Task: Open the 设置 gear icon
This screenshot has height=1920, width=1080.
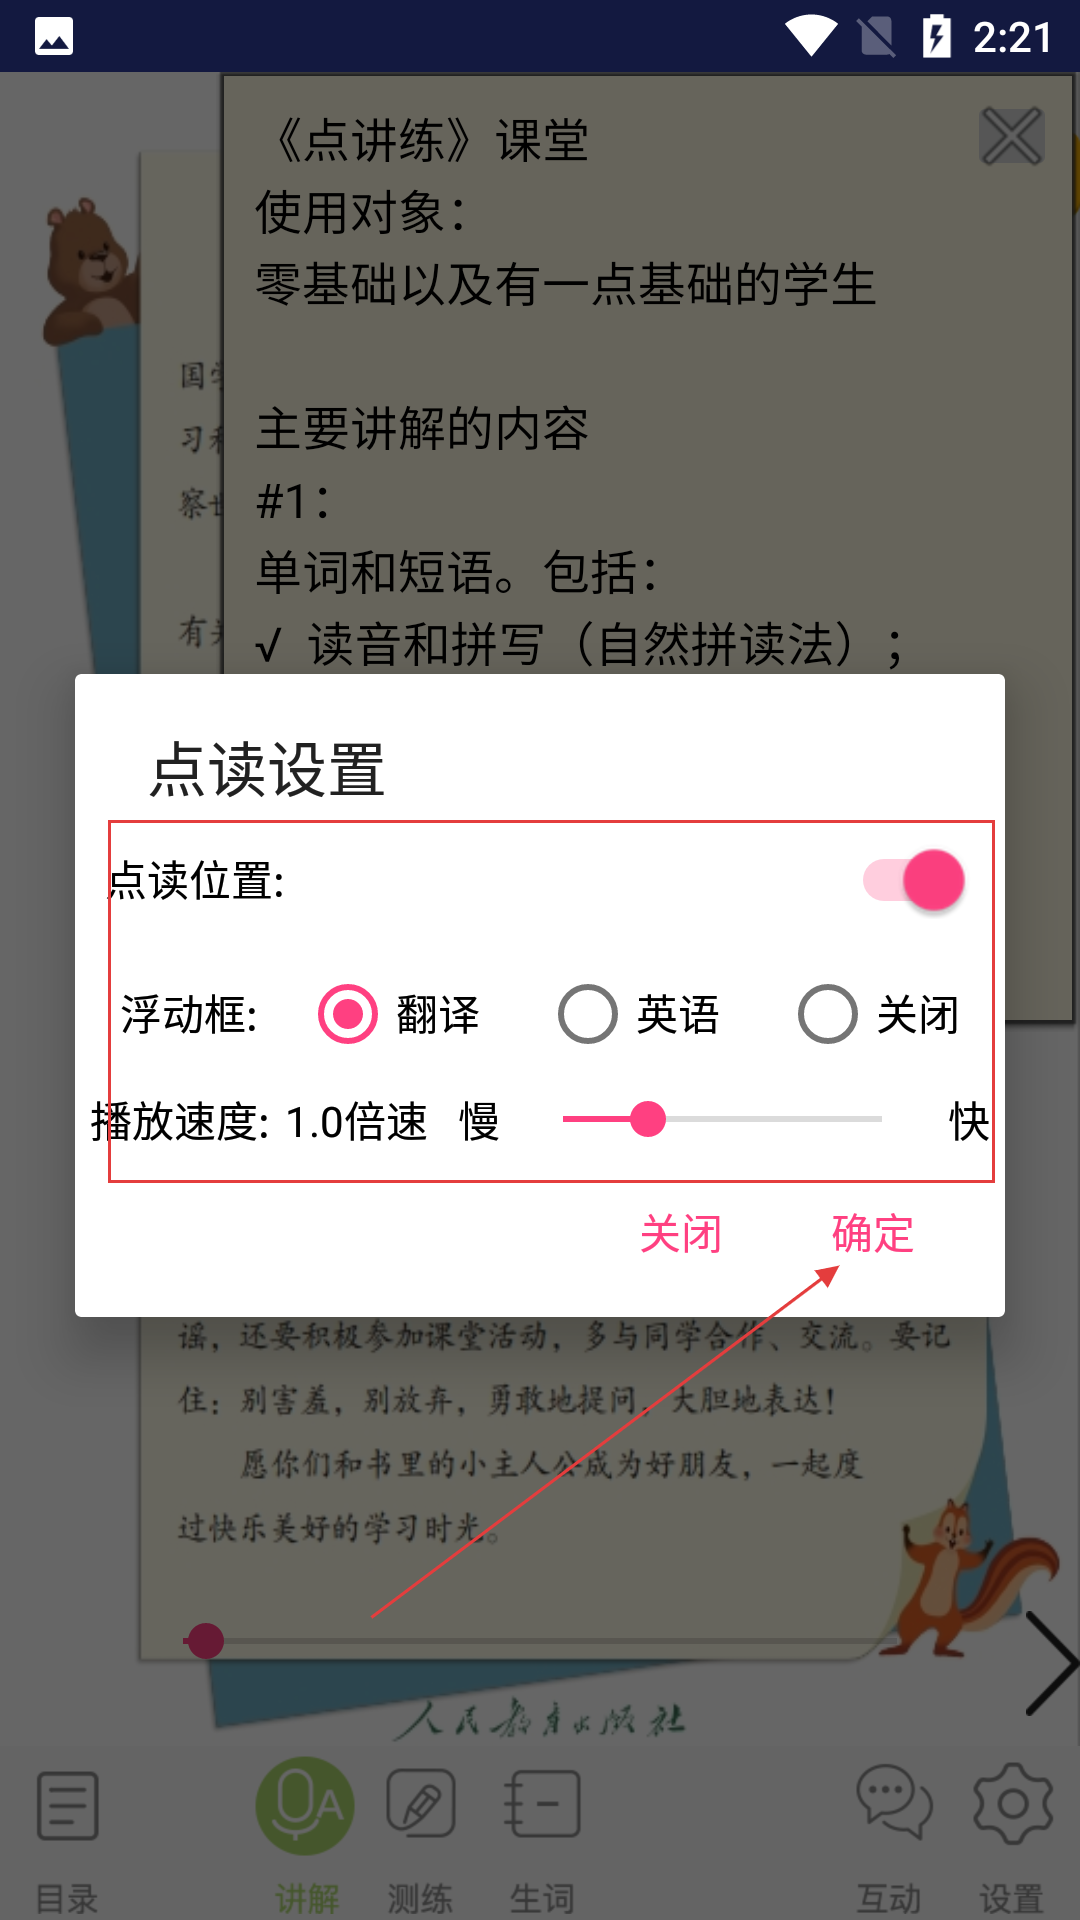Action: (1012, 1804)
